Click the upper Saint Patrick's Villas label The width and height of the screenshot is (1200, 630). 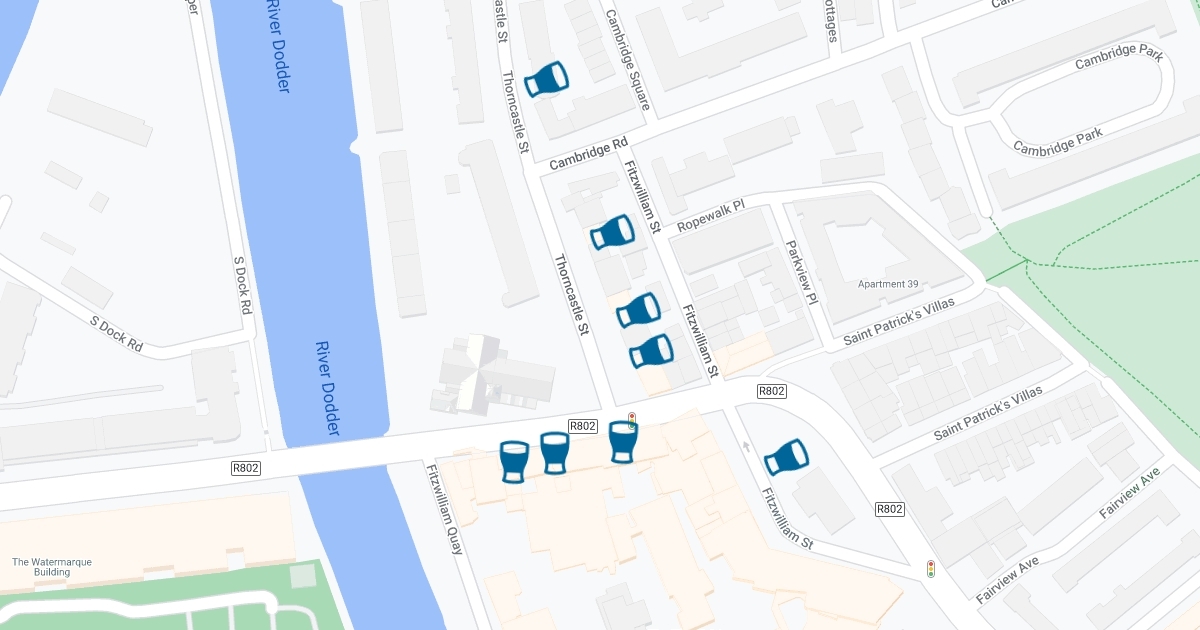[899, 321]
